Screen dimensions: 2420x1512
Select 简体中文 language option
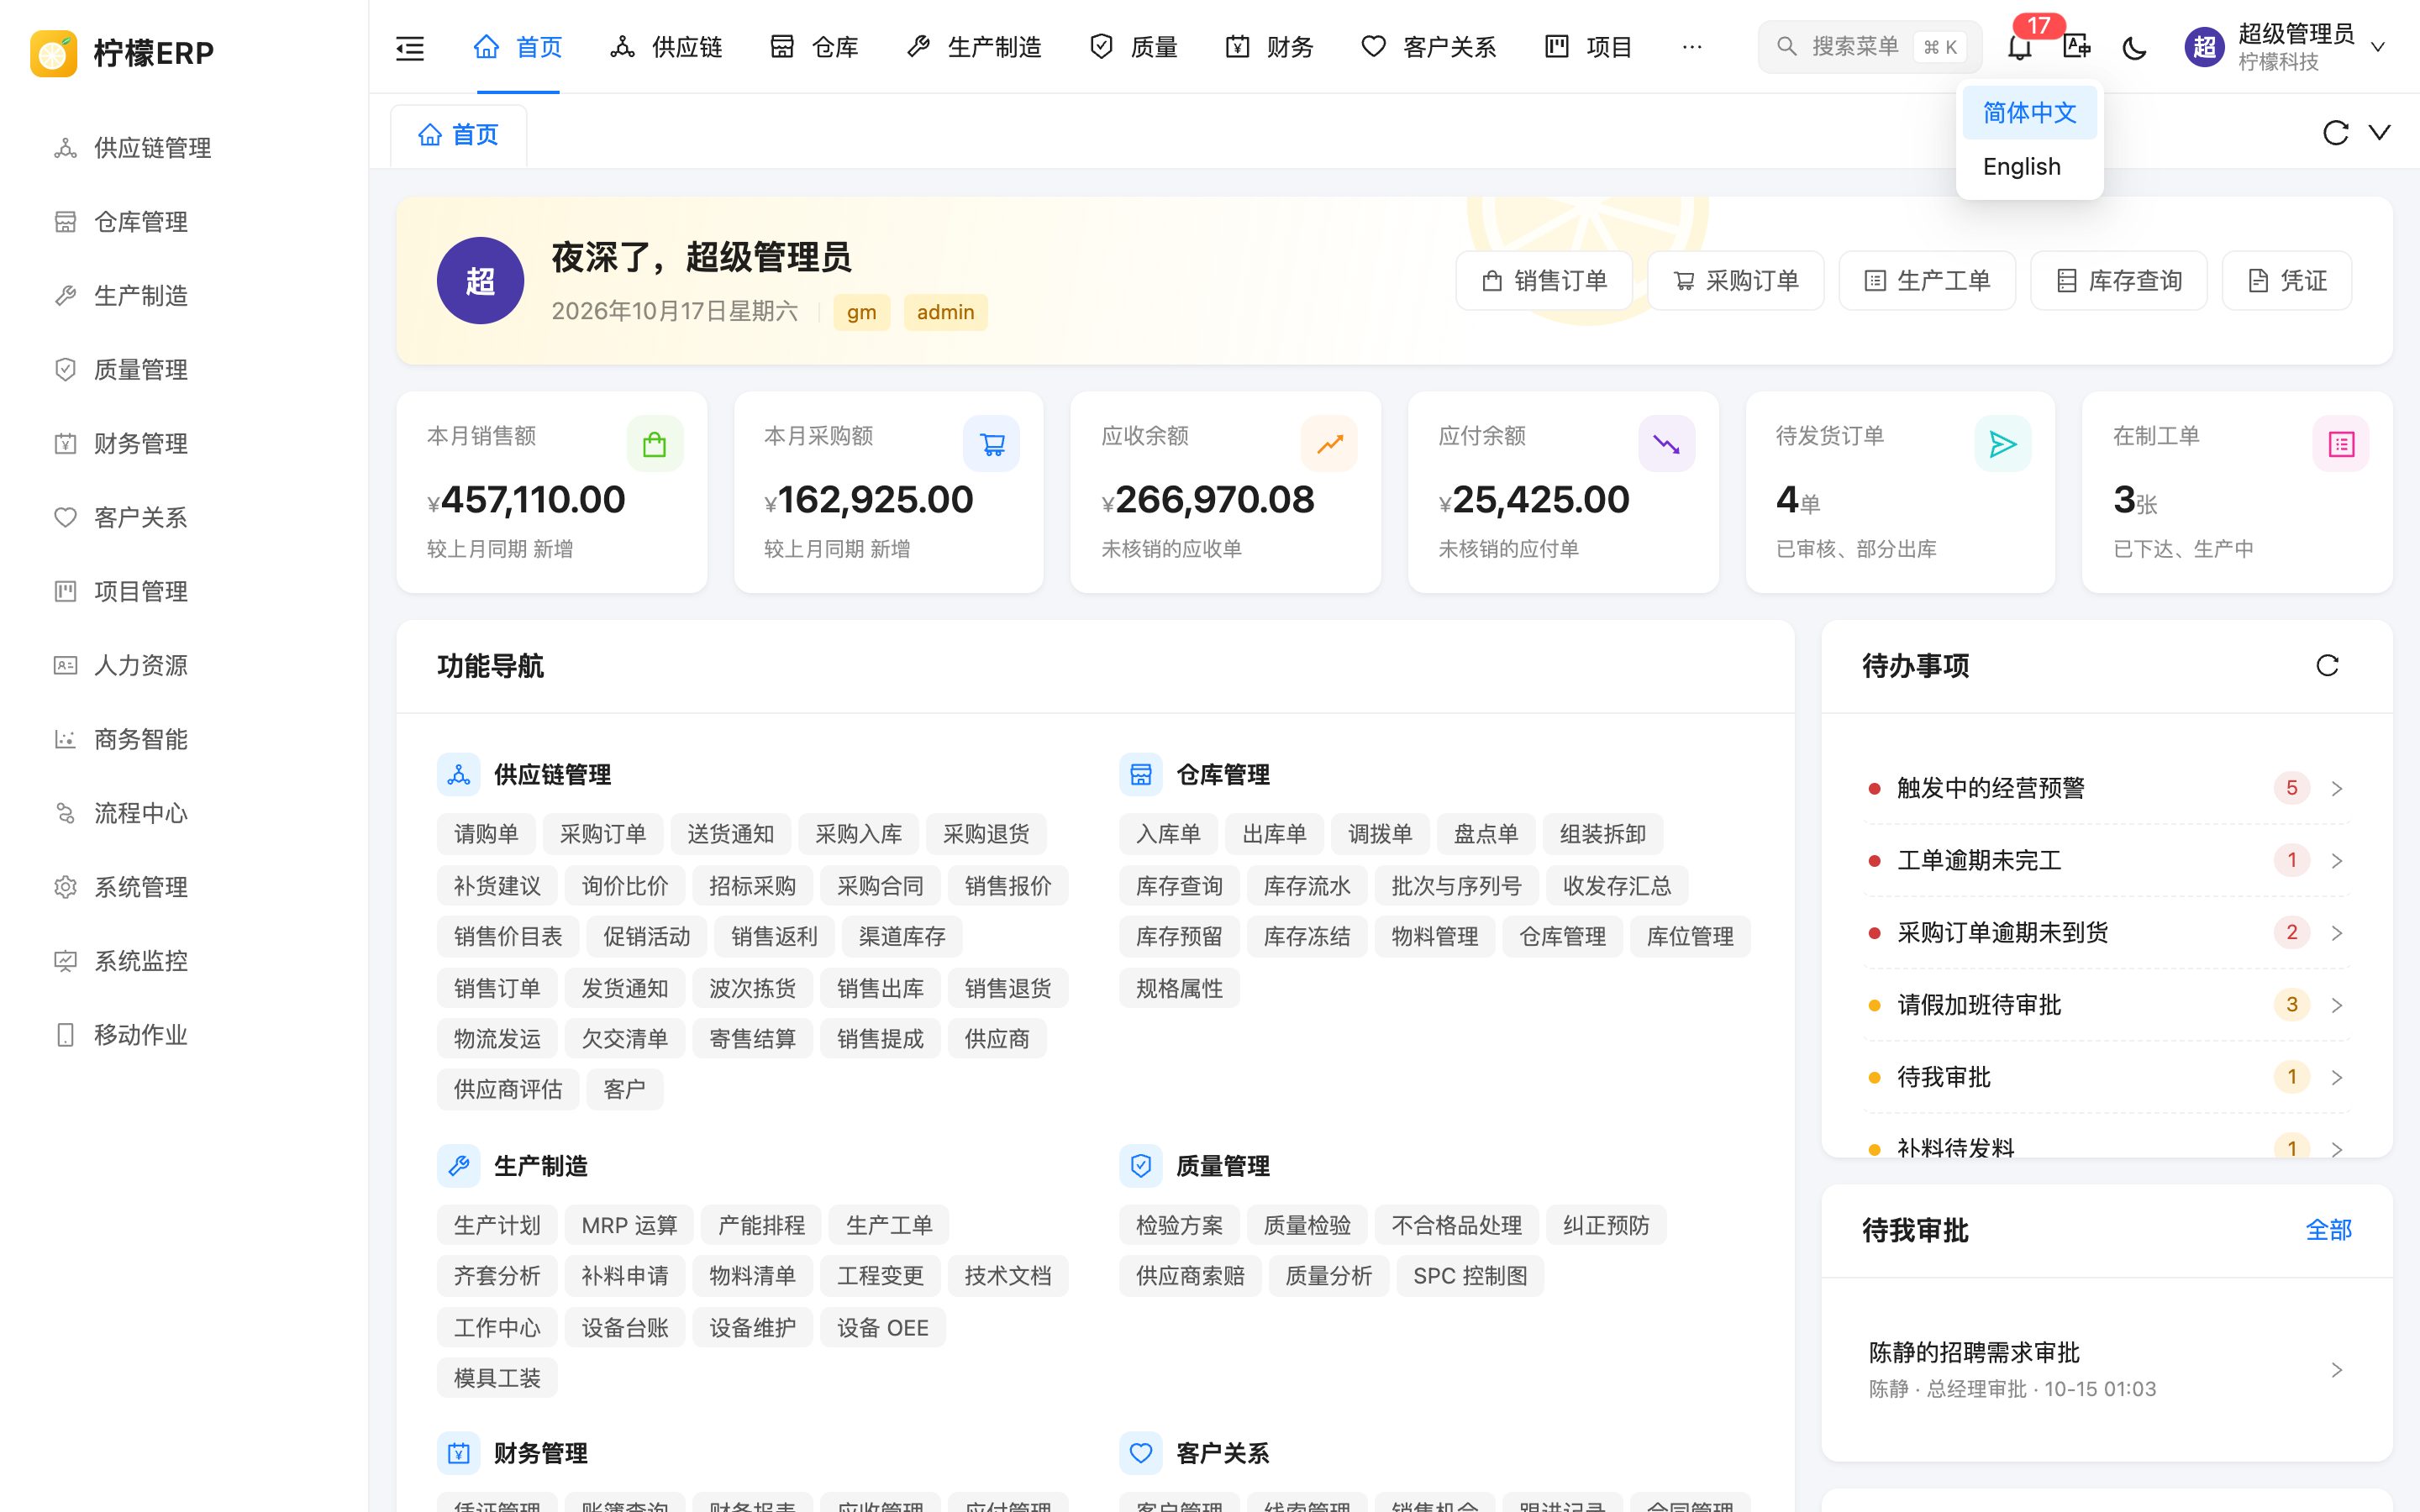click(2029, 113)
